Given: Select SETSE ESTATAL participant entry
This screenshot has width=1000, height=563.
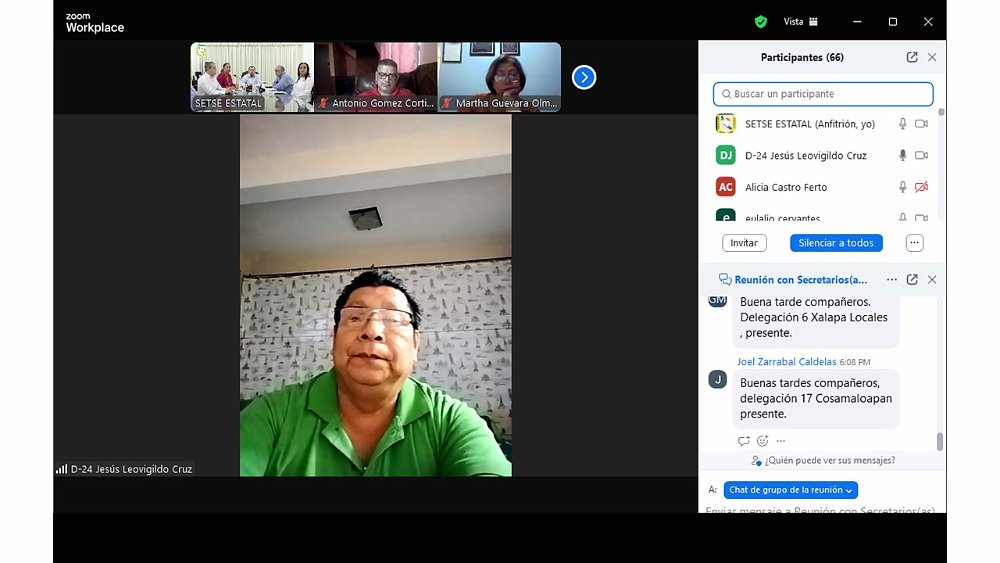Looking at the screenshot, I should pyautogui.click(x=796, y=124).
